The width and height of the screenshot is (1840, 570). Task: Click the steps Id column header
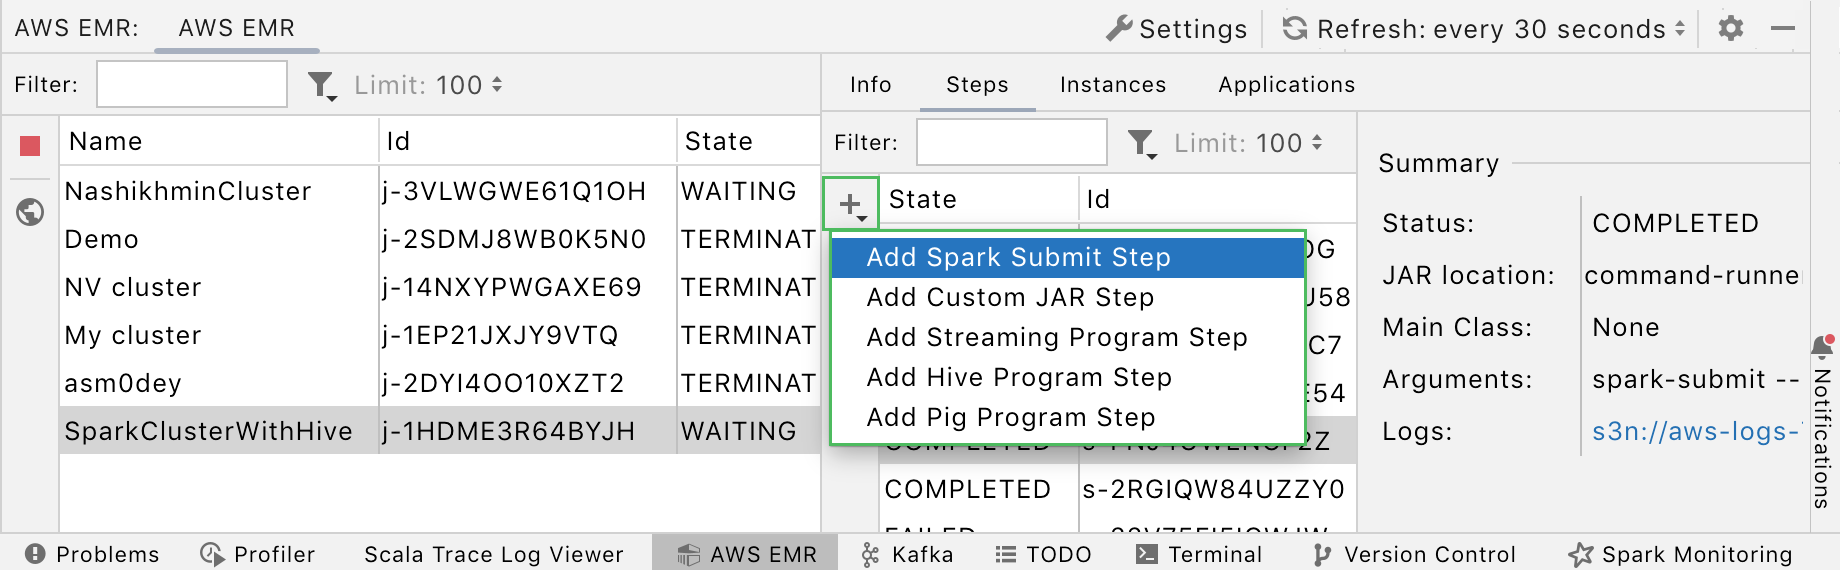pyautogui.click(x=1217, y=199)
